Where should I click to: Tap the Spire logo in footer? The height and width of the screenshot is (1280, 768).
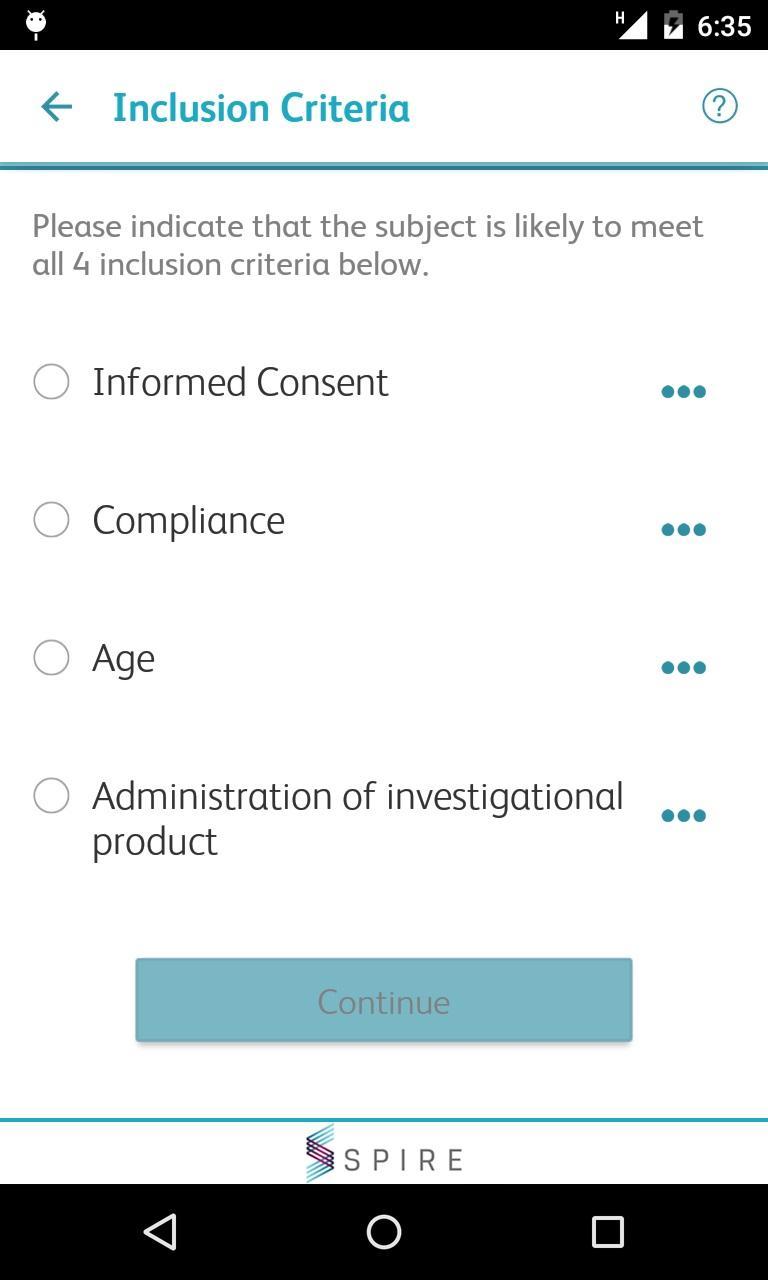[x=384, y=1155]
